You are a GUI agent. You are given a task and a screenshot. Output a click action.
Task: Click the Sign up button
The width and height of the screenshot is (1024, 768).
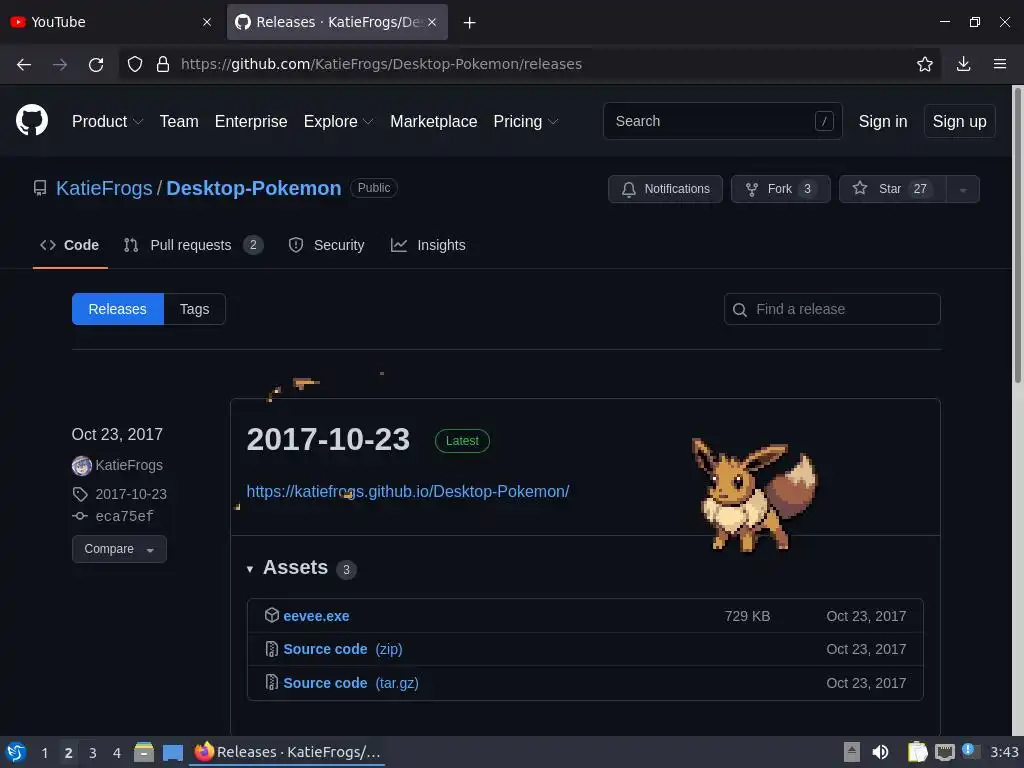[x=959, y=121]
